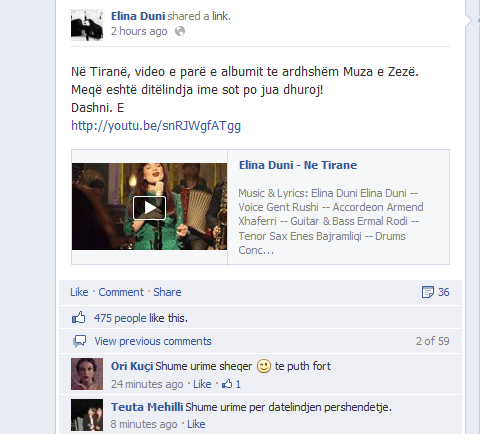This screenshot has width=480, height=434.
Task: Click the globe privacy icon
Action: click(180, 31)
